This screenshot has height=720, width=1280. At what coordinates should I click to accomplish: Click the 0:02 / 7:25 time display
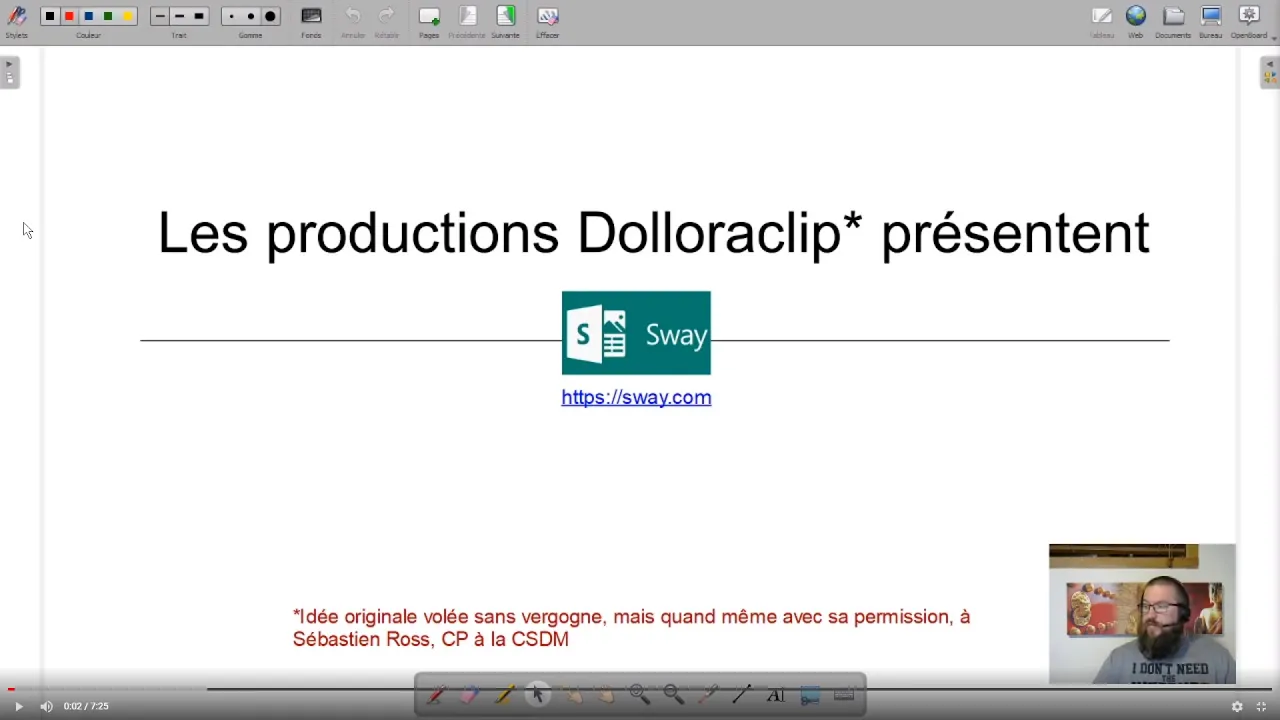pos(86,706)
